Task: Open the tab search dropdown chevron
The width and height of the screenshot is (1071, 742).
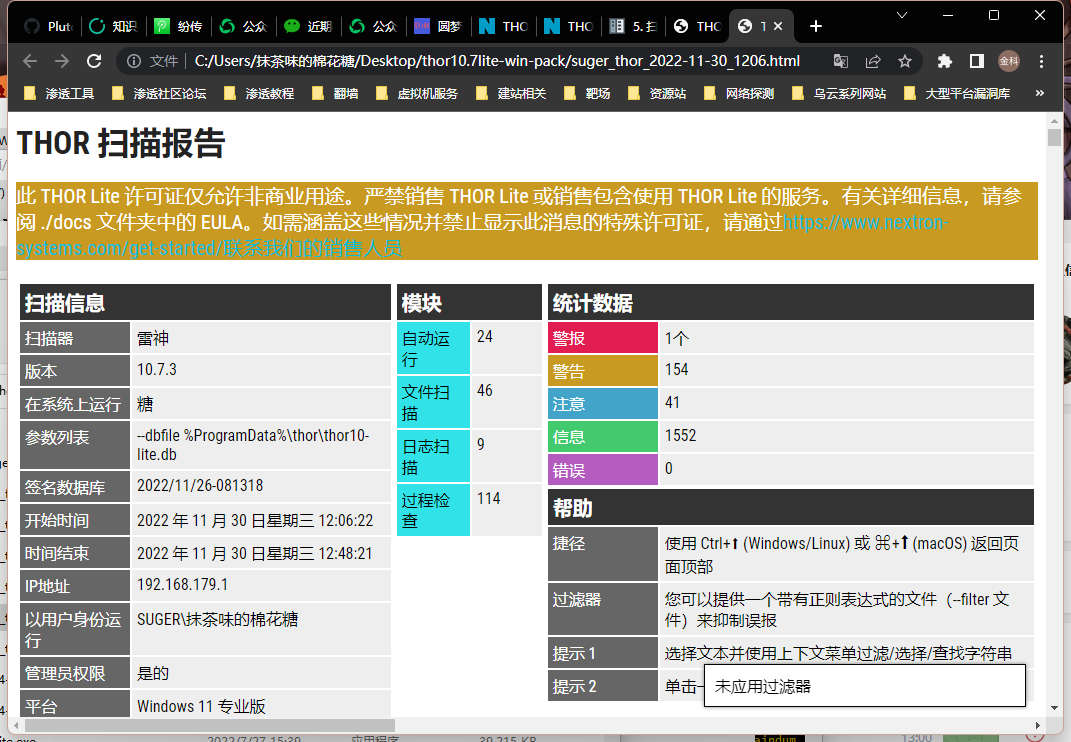Action: 902,15
